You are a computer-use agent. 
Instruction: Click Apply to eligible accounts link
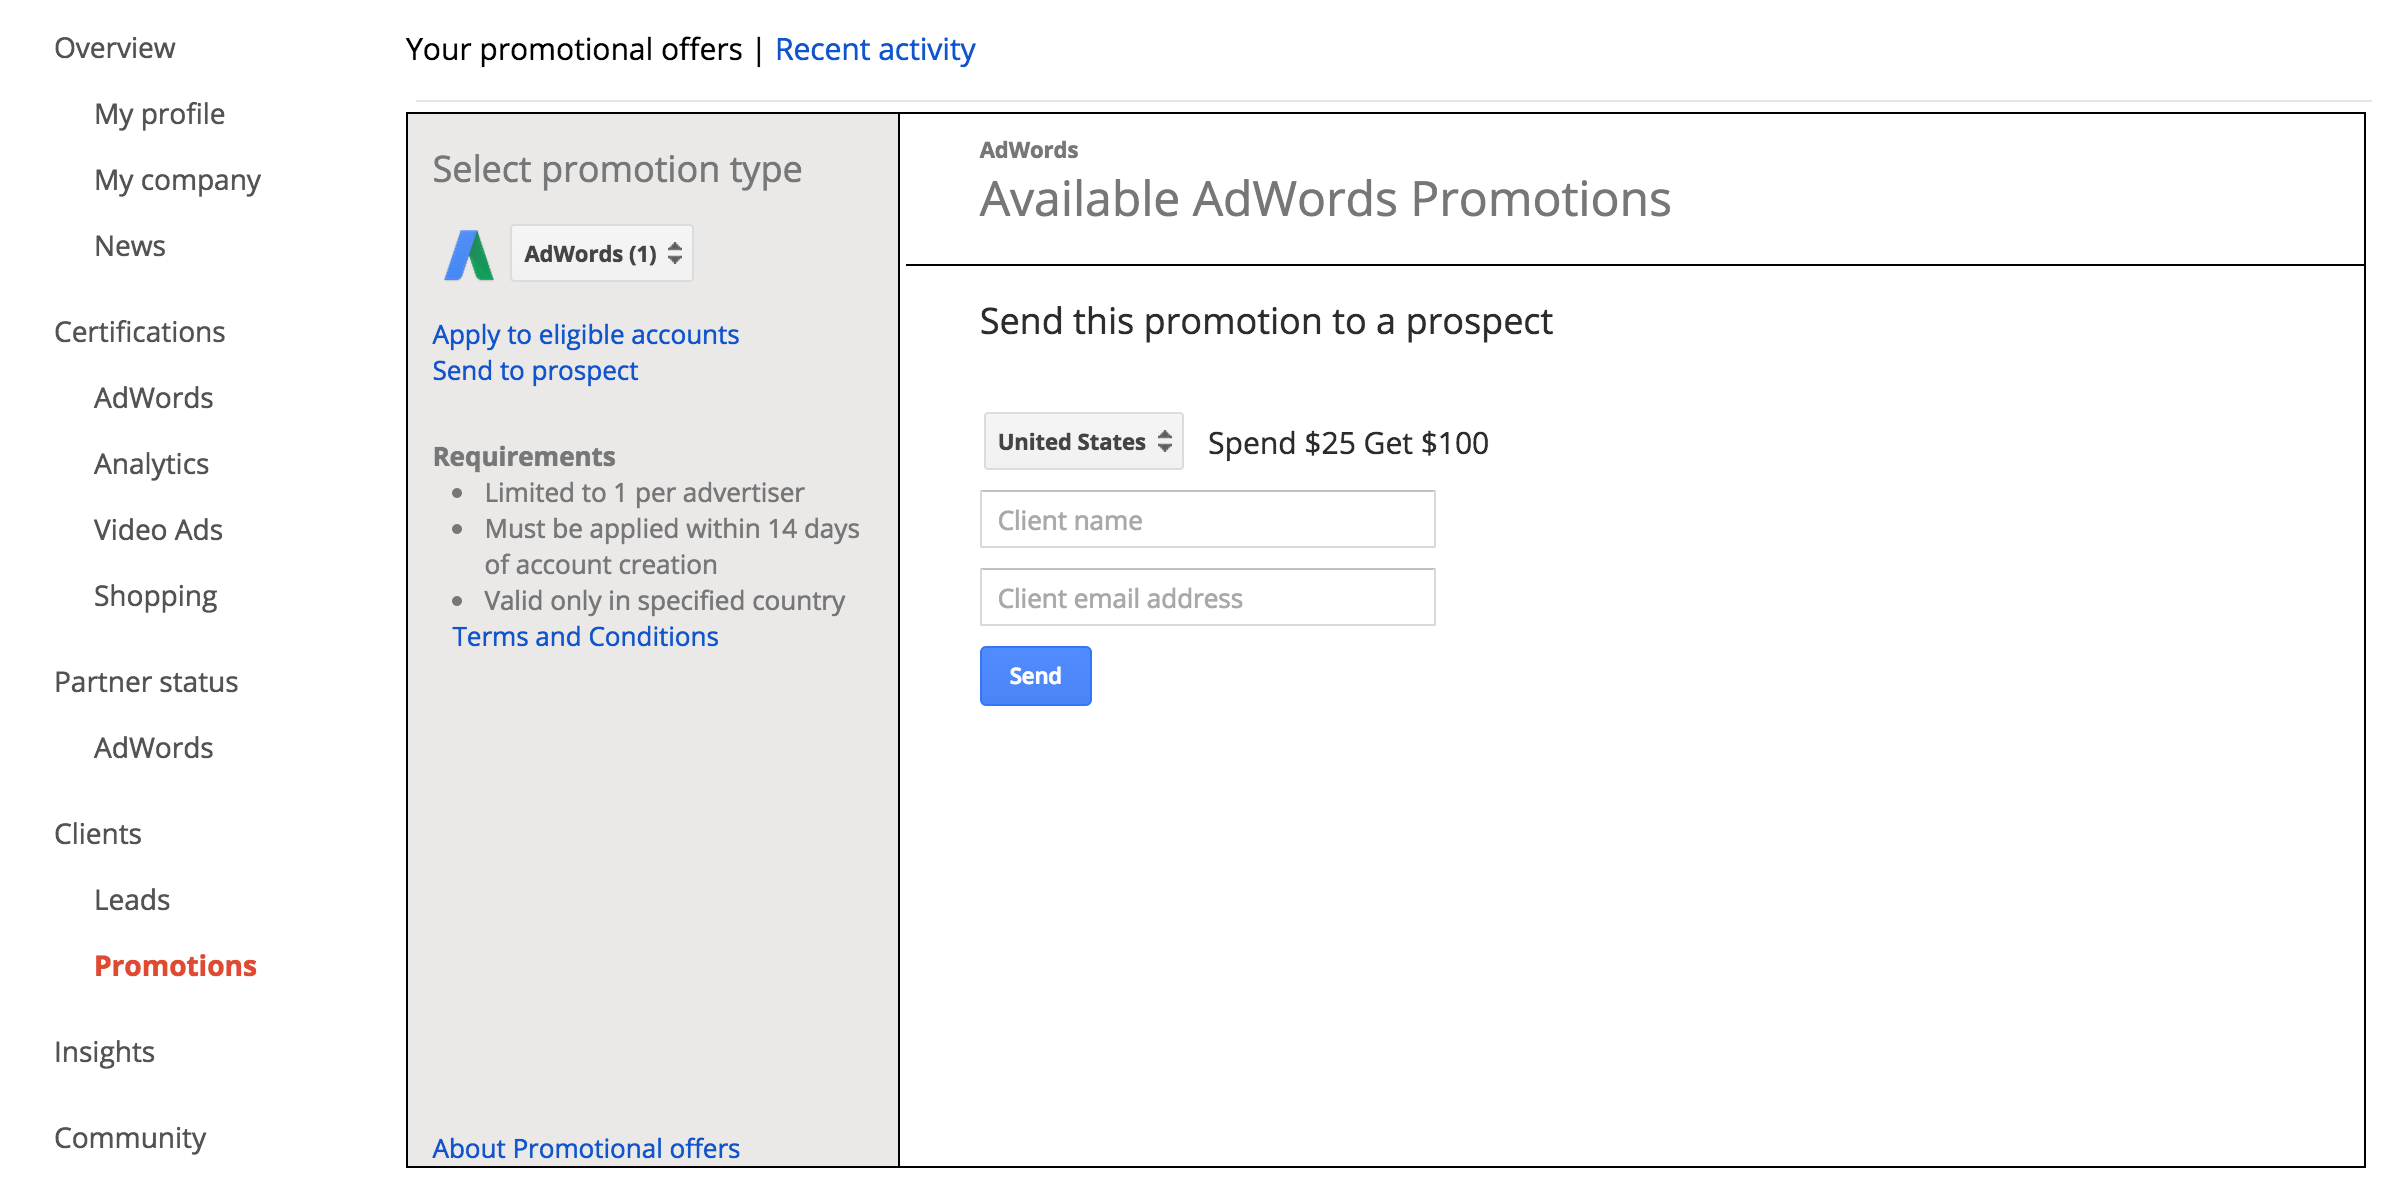click(585, 334)
